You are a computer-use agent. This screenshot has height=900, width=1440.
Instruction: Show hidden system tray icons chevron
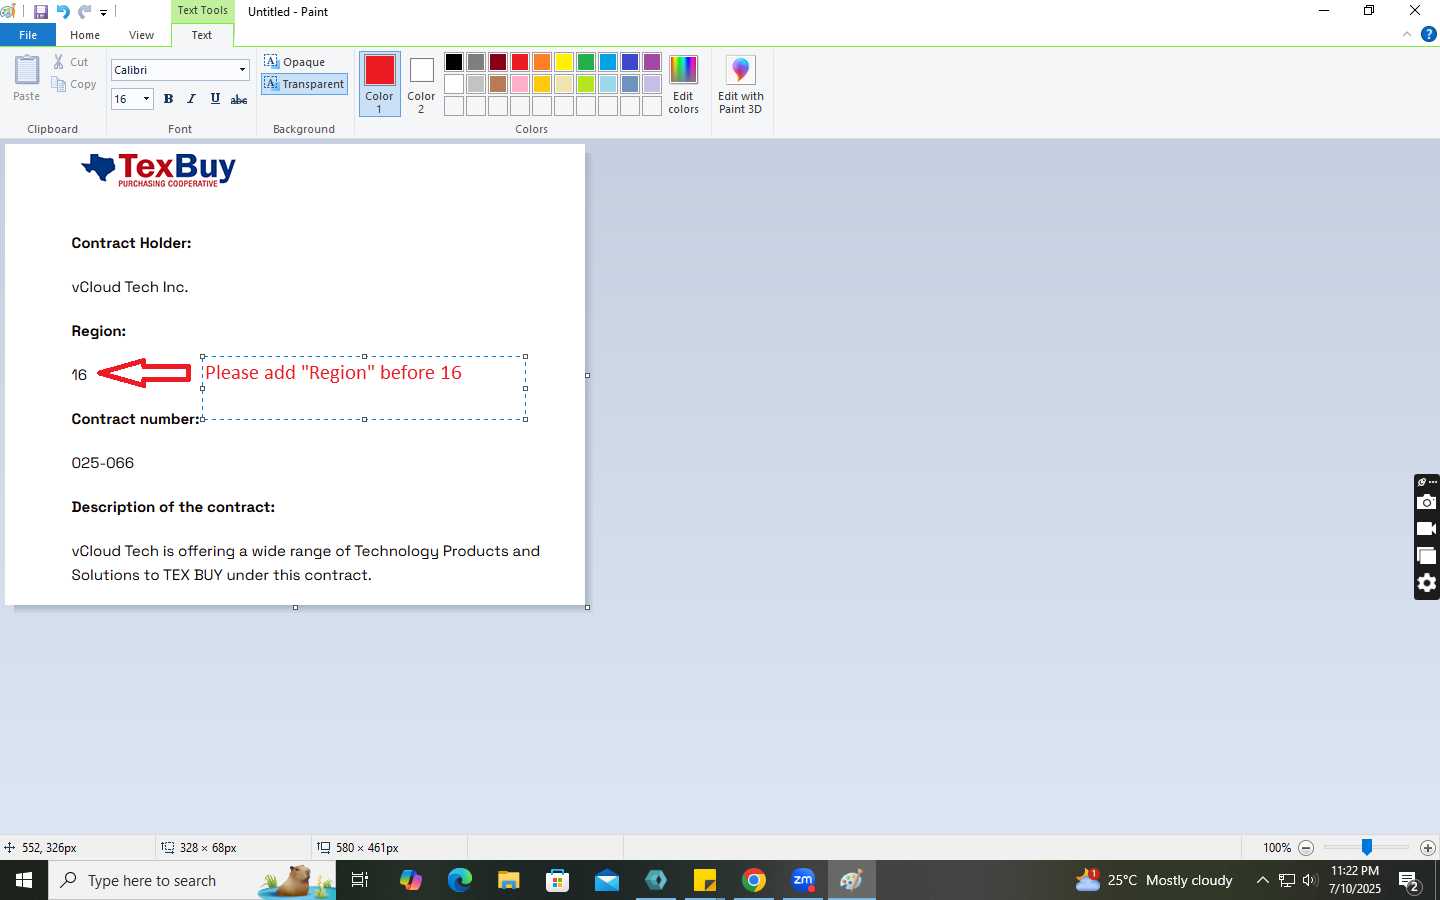pyautogui.click(x=1262, y=880)
